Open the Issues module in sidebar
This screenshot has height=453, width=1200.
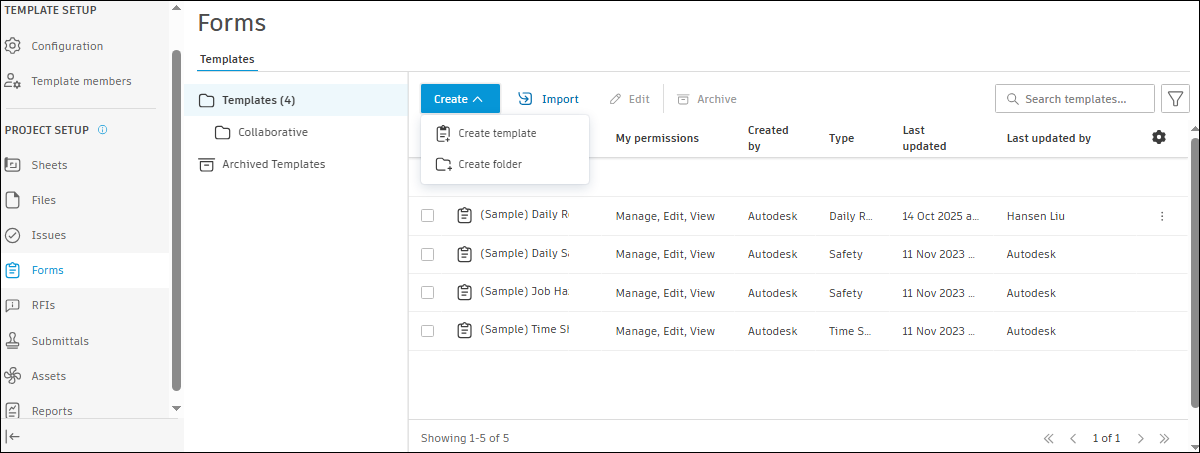click(x=49, y=235)
